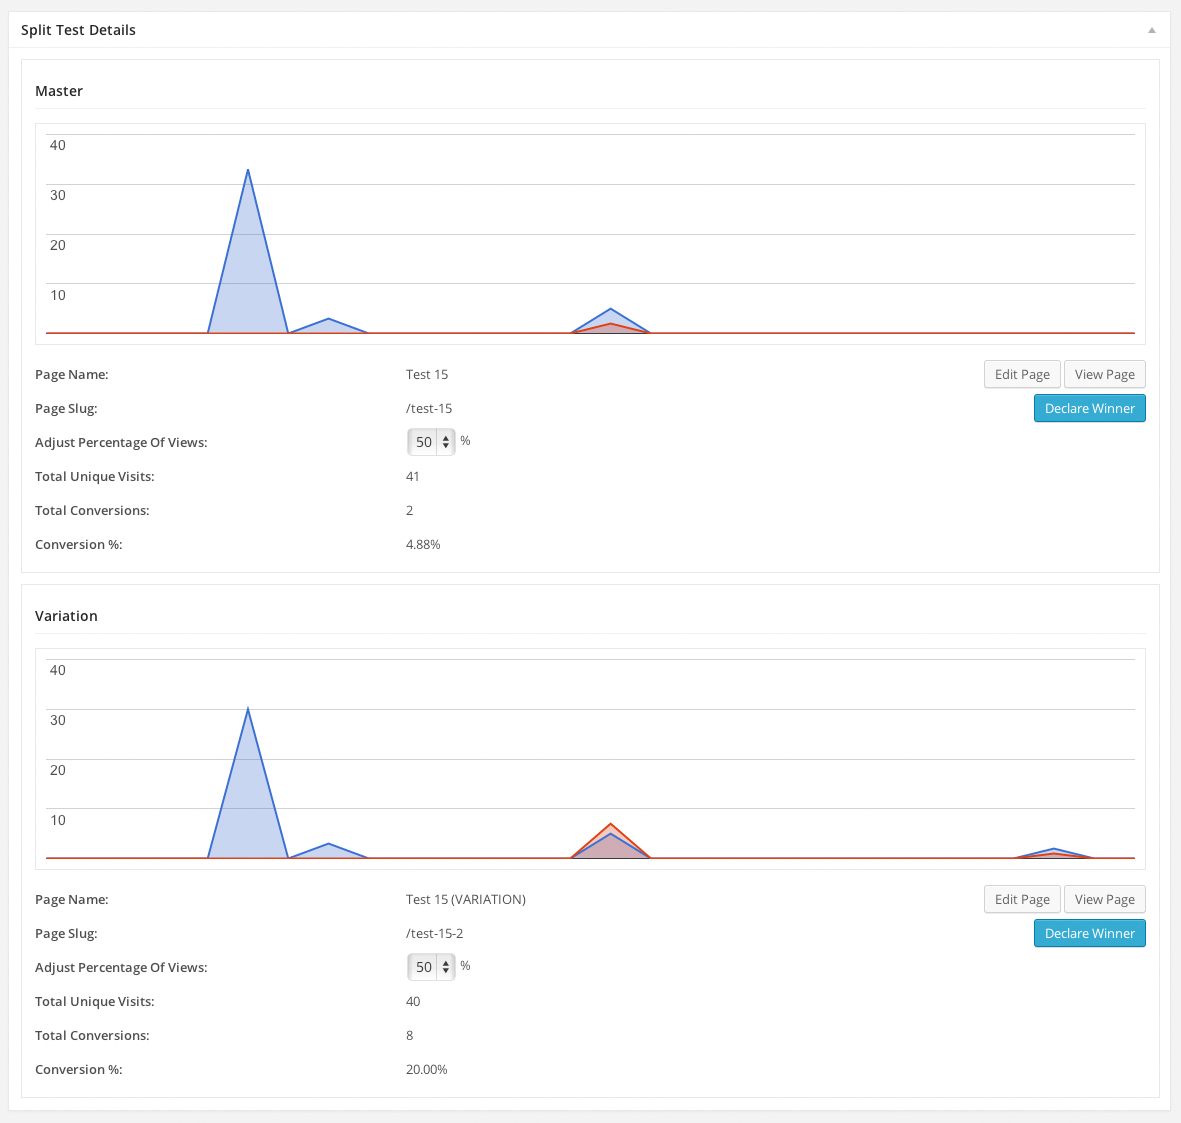Click the red conversions peak in Variation chart
This screenshot has height=1123, width=1181.
[610, 825]
